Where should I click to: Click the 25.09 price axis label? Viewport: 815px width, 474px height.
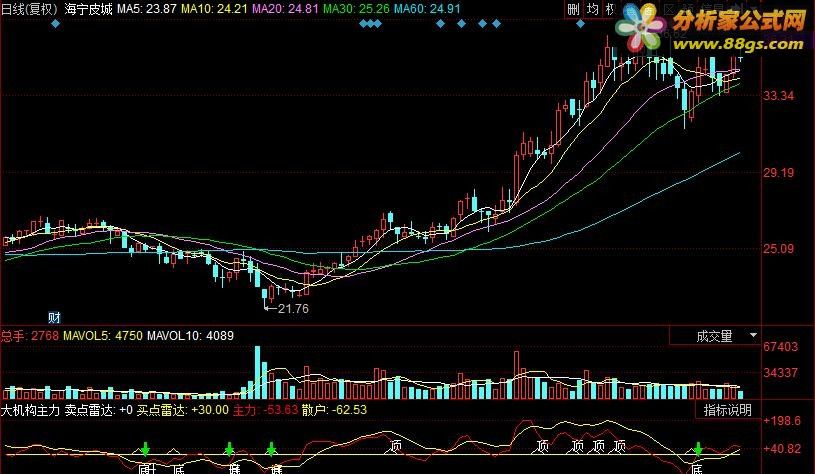[x=778, y=249]
